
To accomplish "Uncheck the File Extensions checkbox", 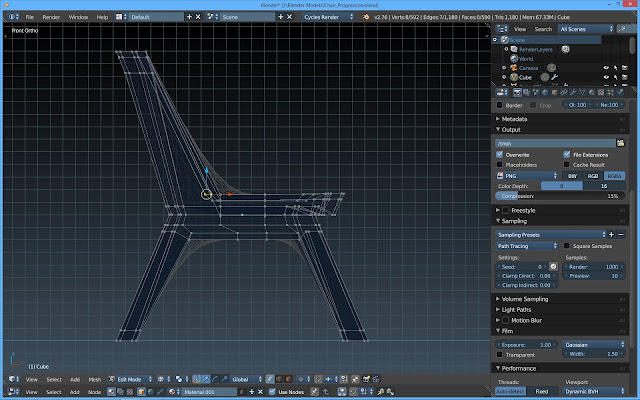I will coord(567,154).
